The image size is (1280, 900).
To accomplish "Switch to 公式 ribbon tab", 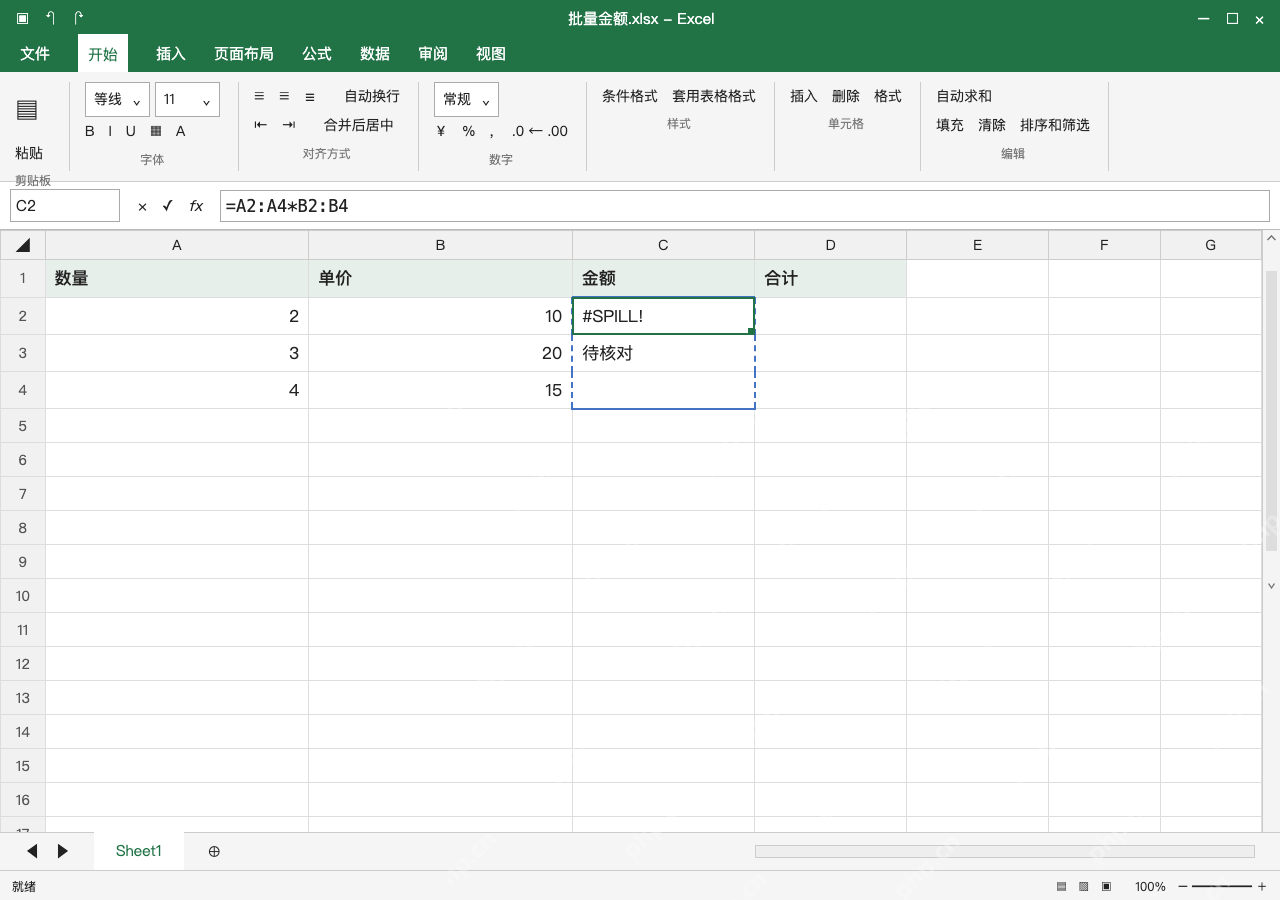I will pyautogui.click(x=317, y=54).
